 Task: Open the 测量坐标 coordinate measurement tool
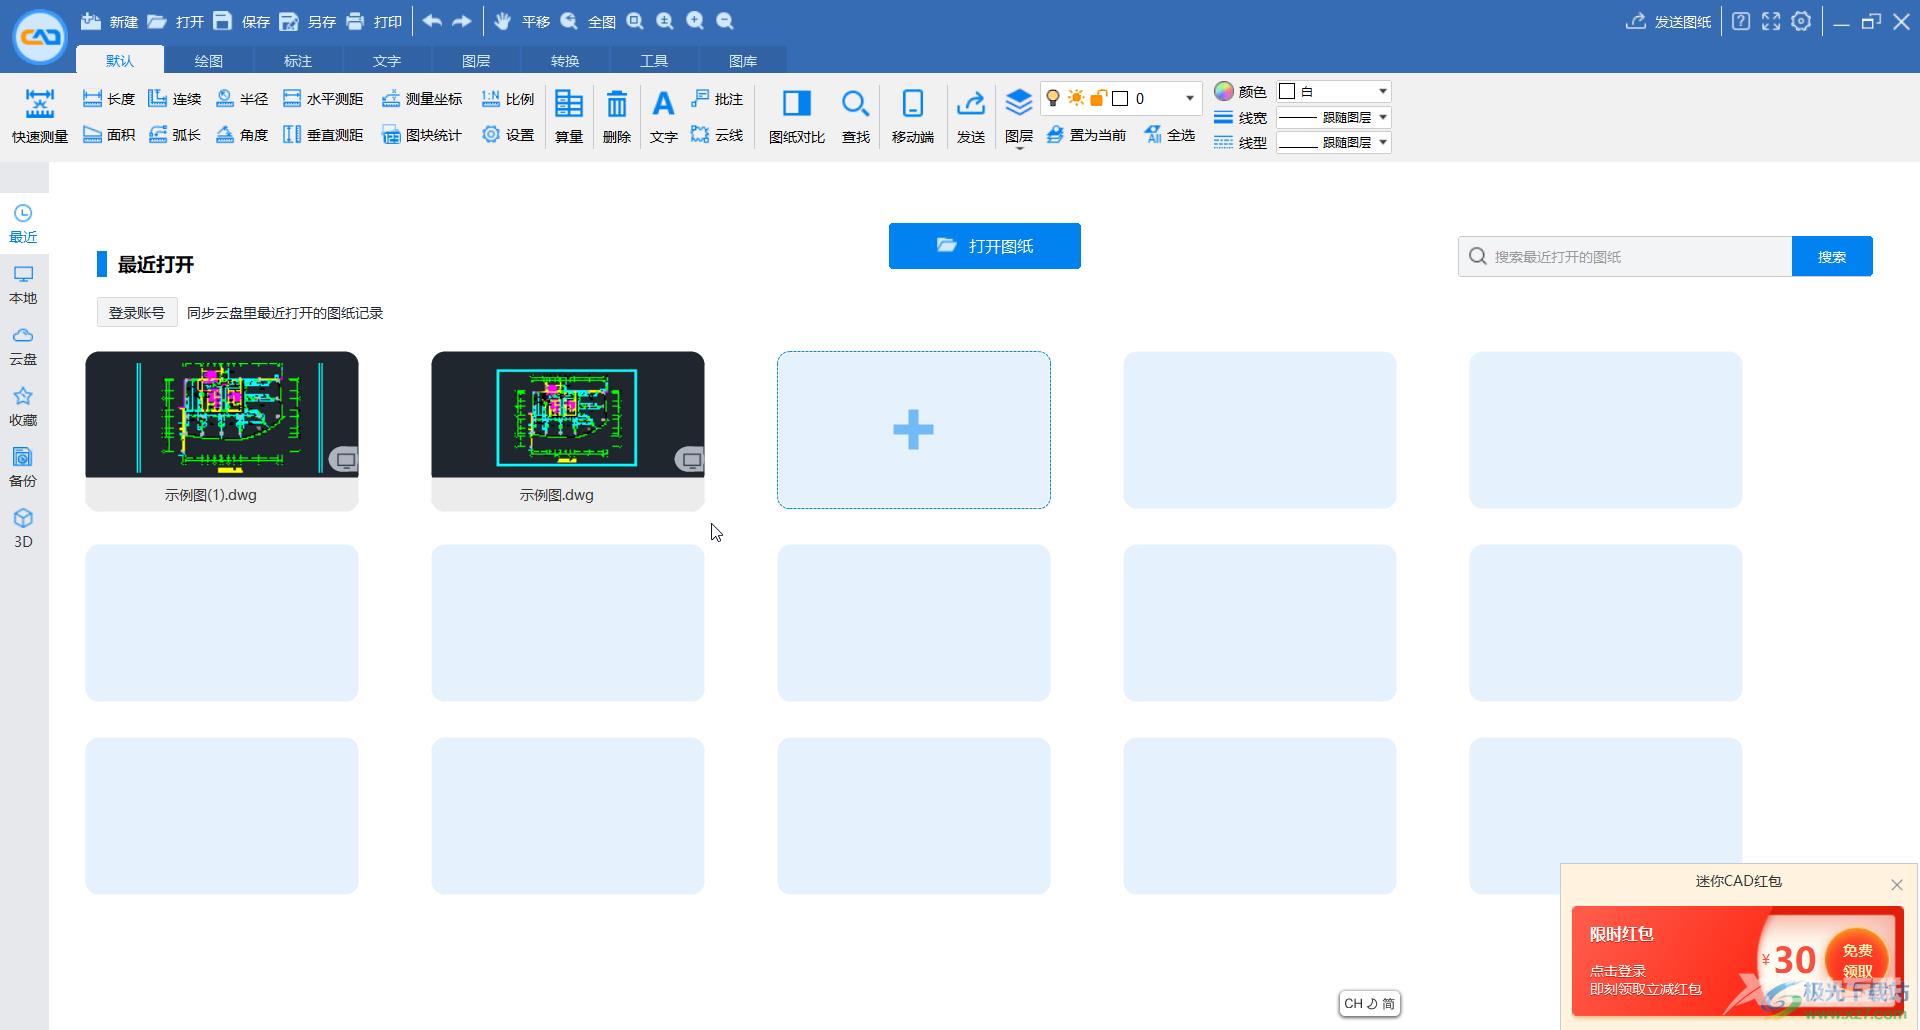point(422,99)
